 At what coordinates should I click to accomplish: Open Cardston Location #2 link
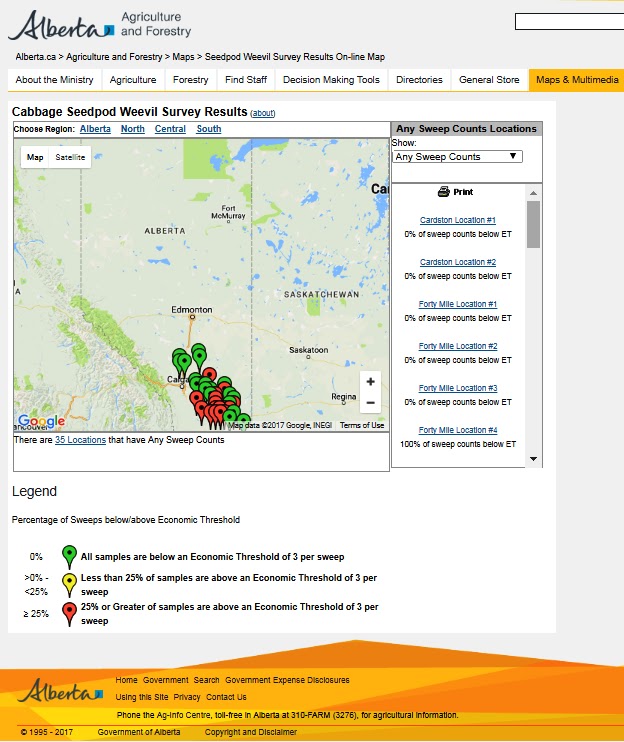[457, 262]
